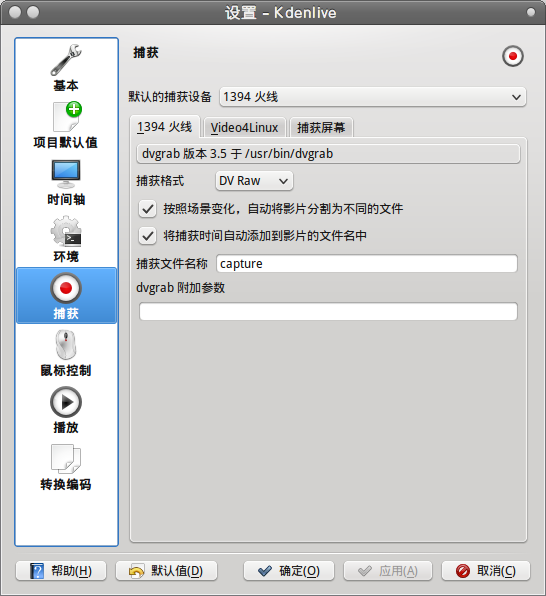Toggle adding capture time to filename checkbox
546x596 pixels.
(148, 236)
